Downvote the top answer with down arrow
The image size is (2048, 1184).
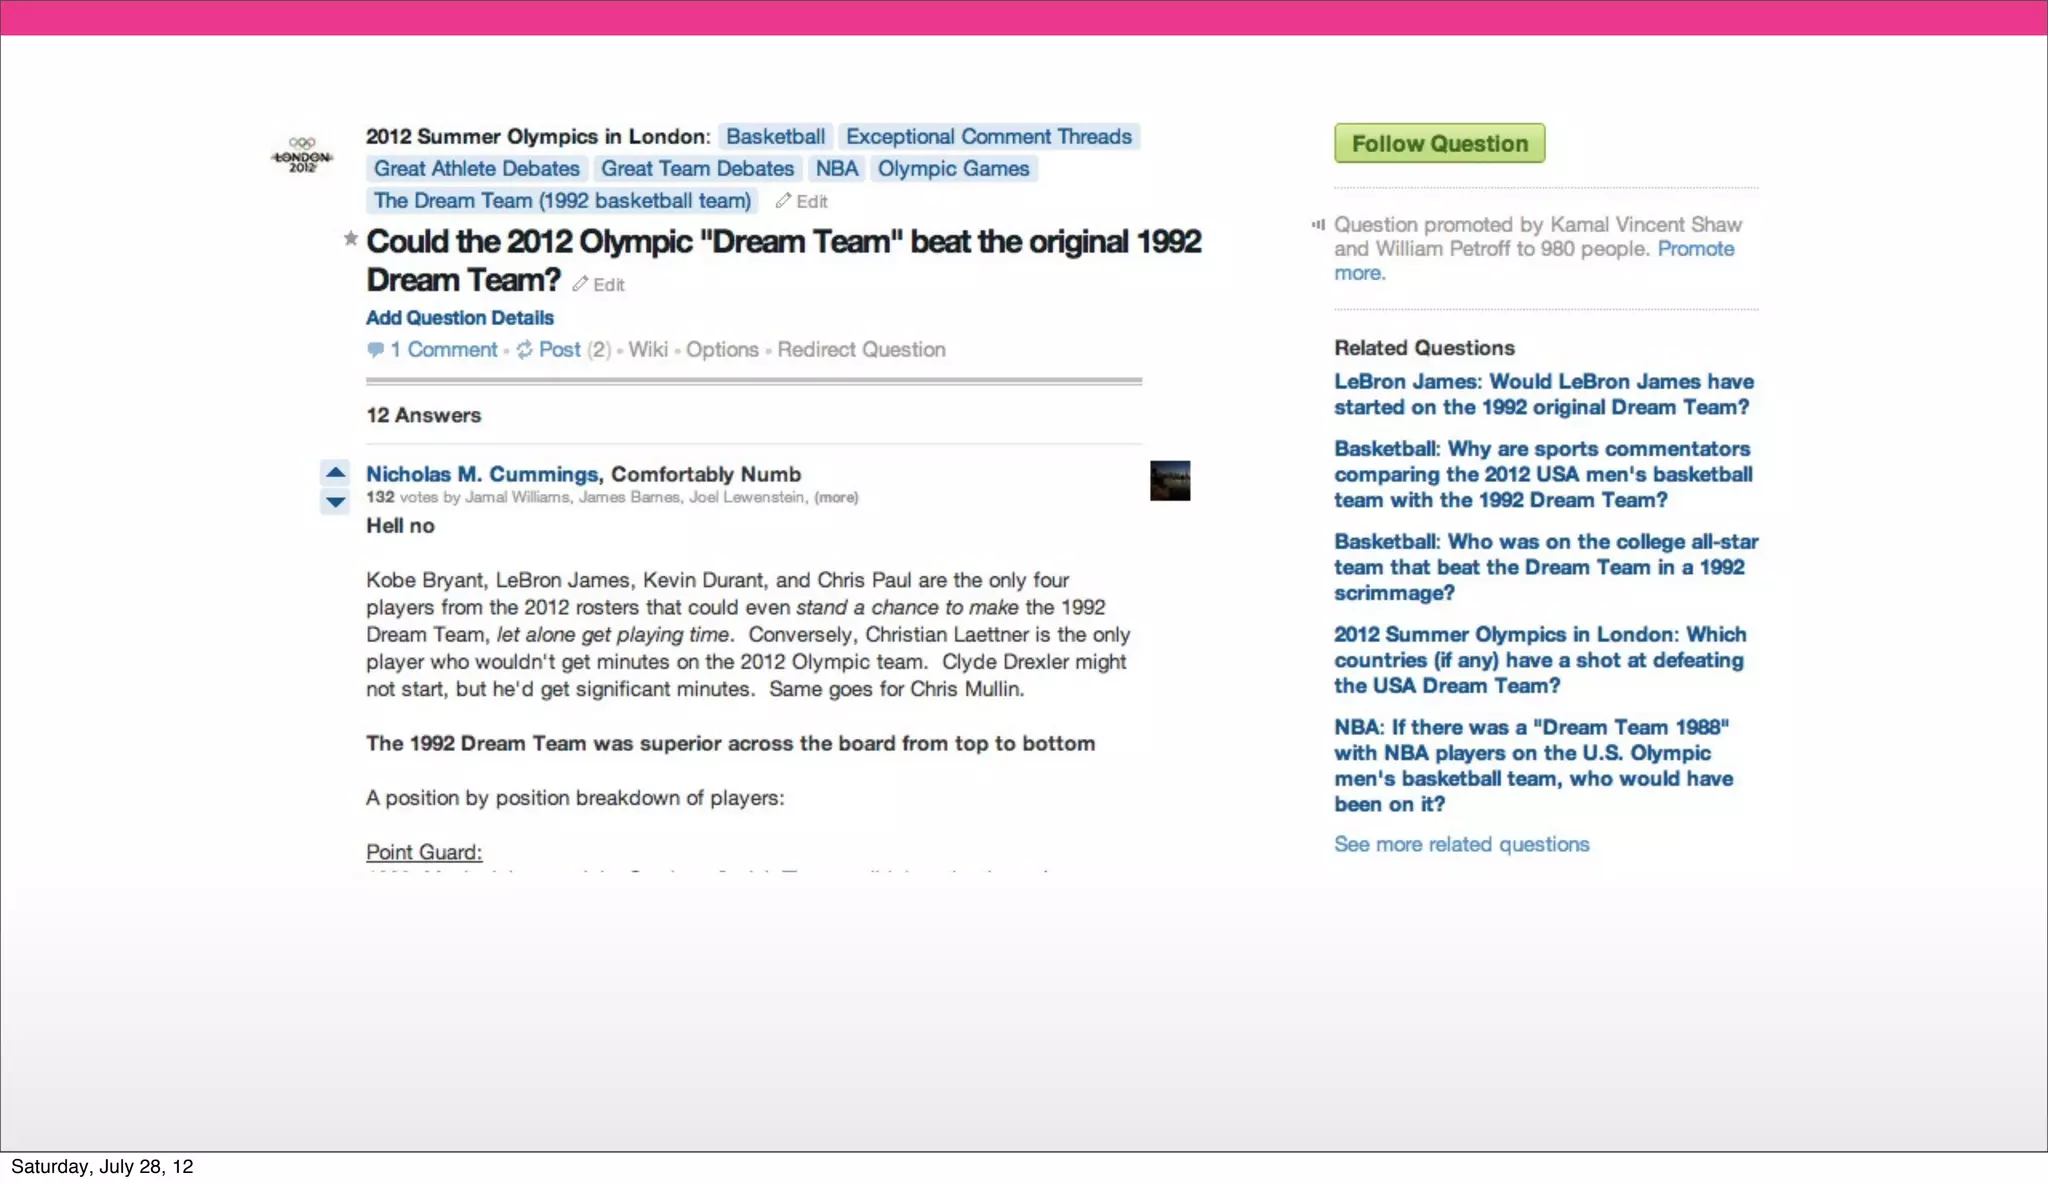point(335,502)
